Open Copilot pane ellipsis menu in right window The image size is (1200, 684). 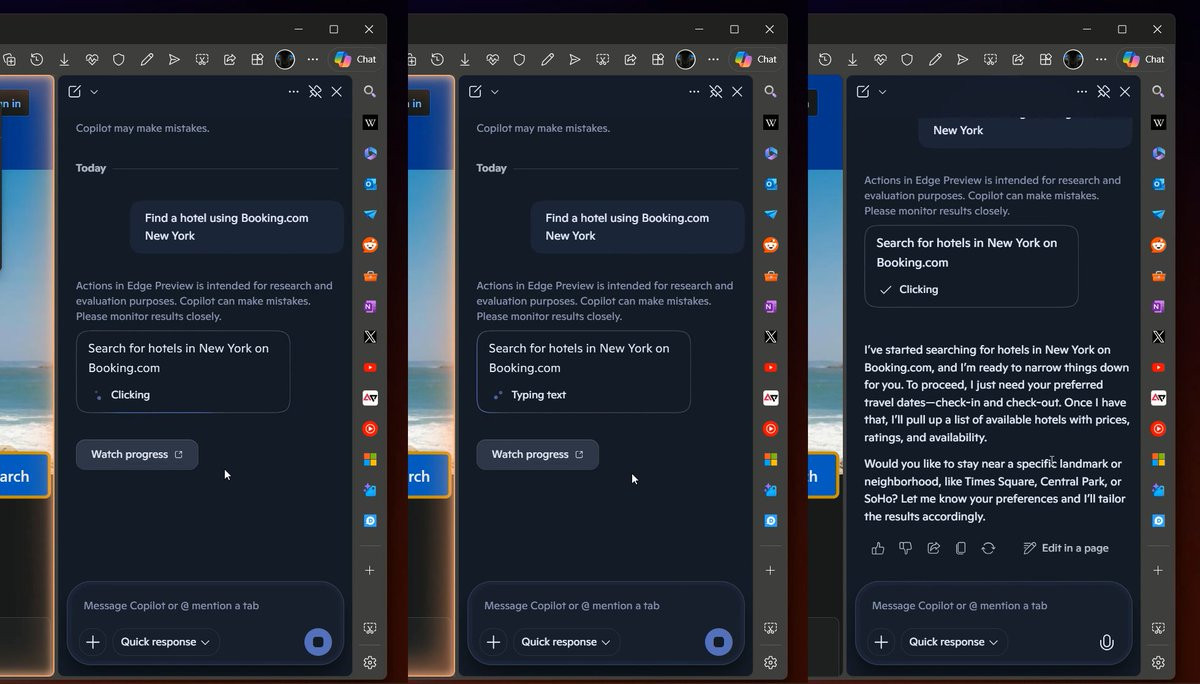1082,91
